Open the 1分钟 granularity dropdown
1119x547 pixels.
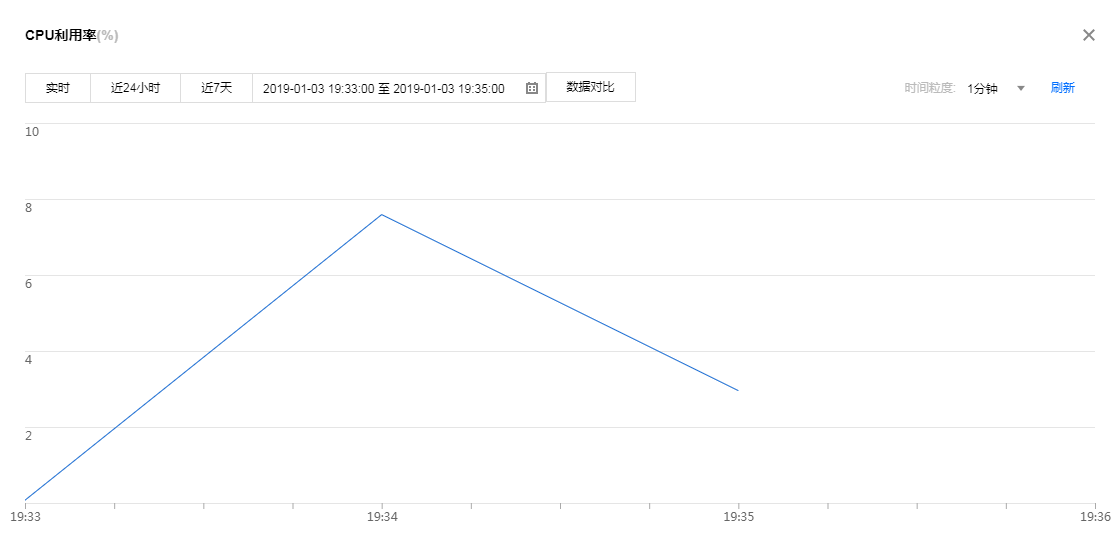coord(983,88)
